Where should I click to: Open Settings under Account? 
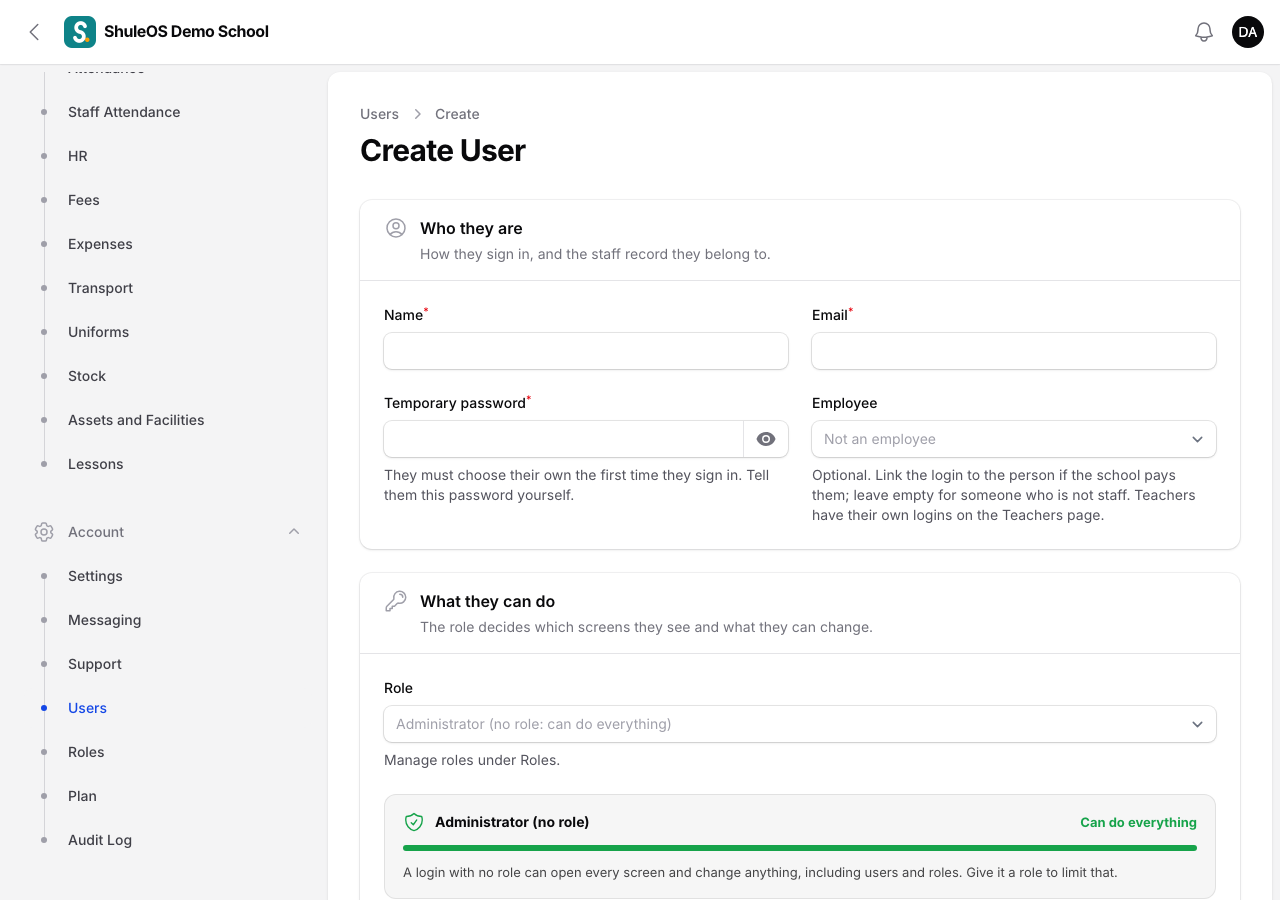(x=95, y=576)
